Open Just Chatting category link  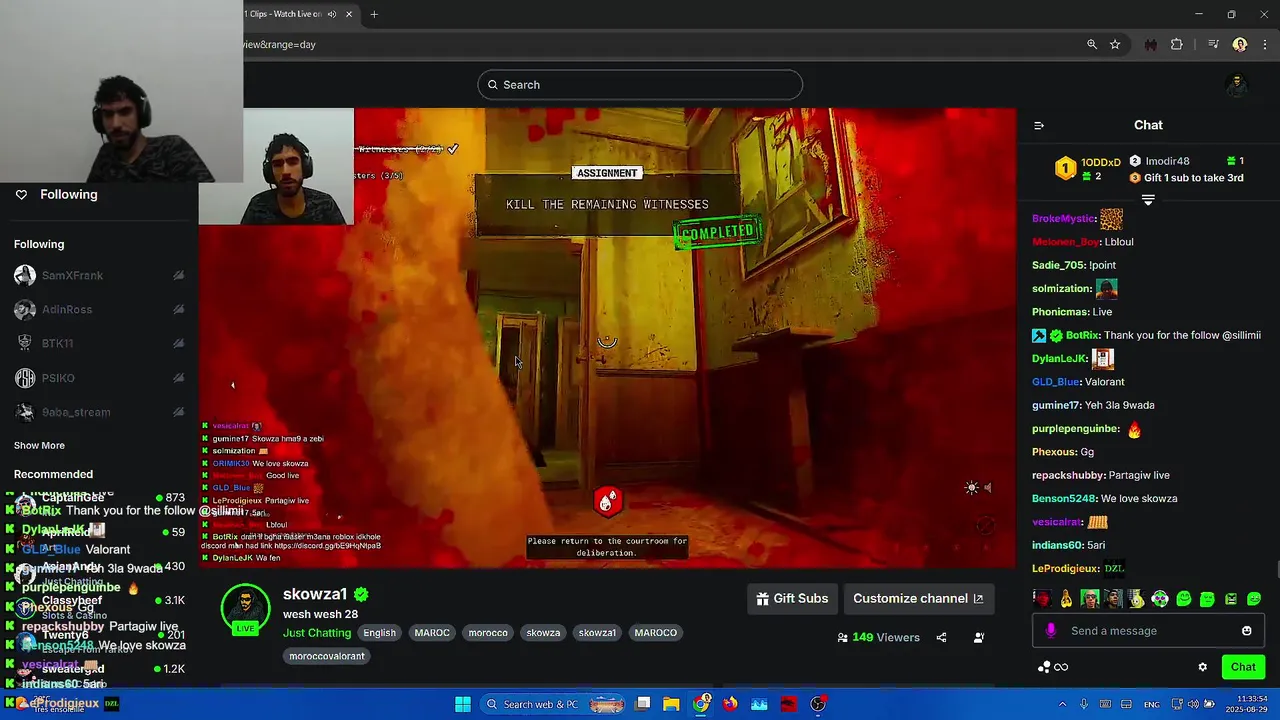click(x=317, y=633)
